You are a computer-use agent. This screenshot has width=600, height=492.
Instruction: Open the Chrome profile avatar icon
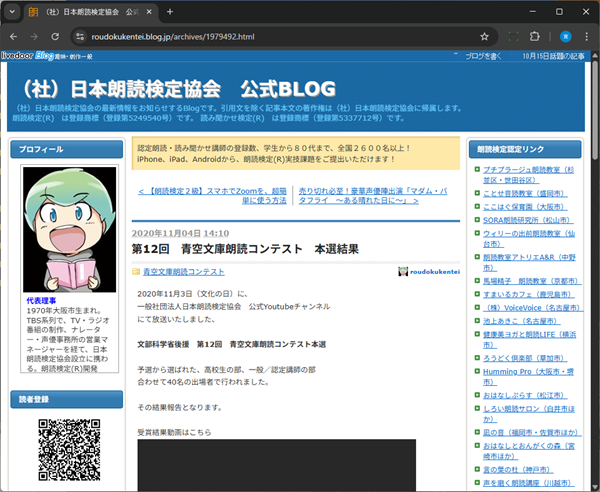coord(565,36)
